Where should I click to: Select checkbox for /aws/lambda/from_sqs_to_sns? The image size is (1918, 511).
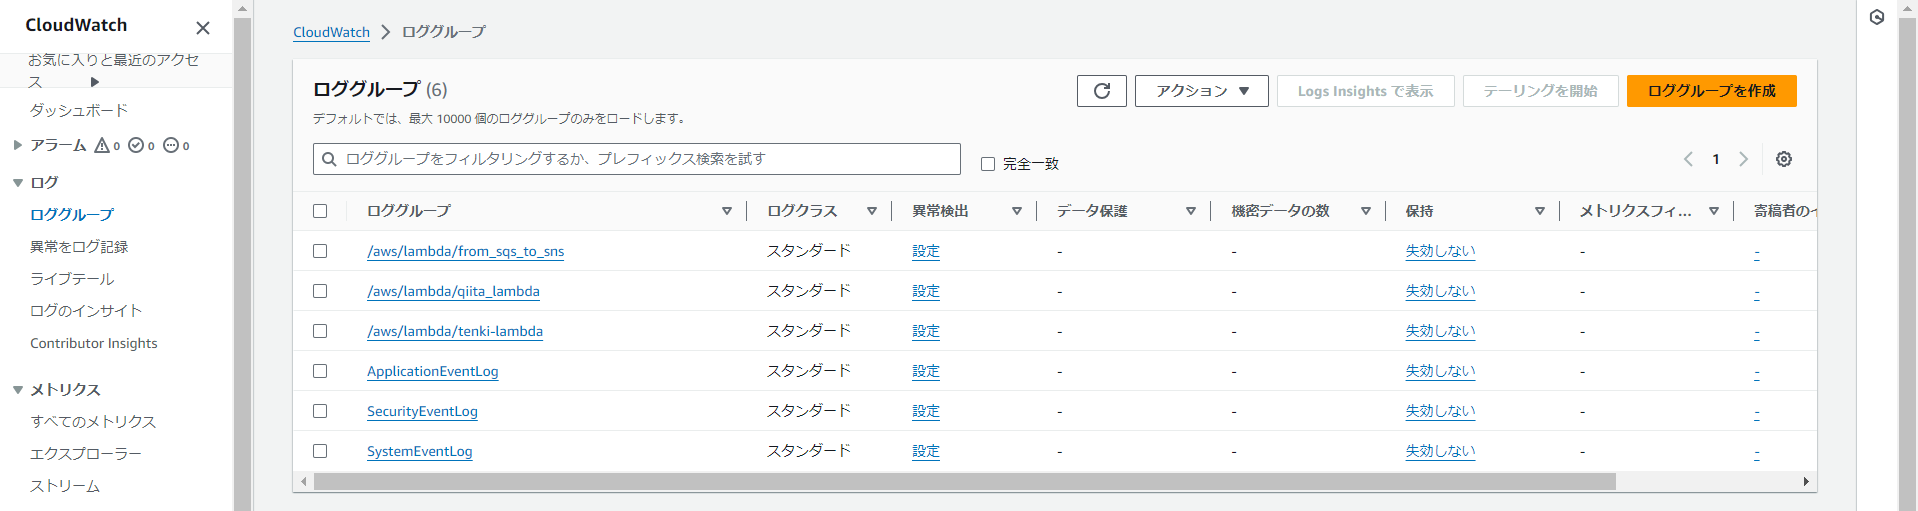(320, 251)
